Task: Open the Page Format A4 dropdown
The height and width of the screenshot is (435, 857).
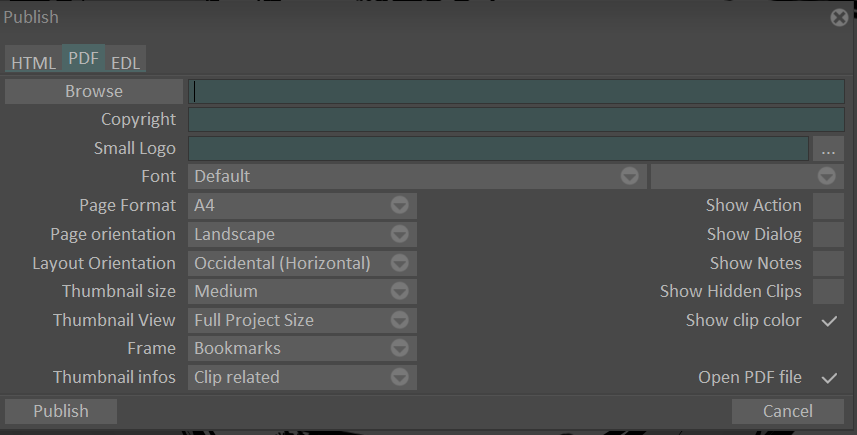Action: [302, 205]
